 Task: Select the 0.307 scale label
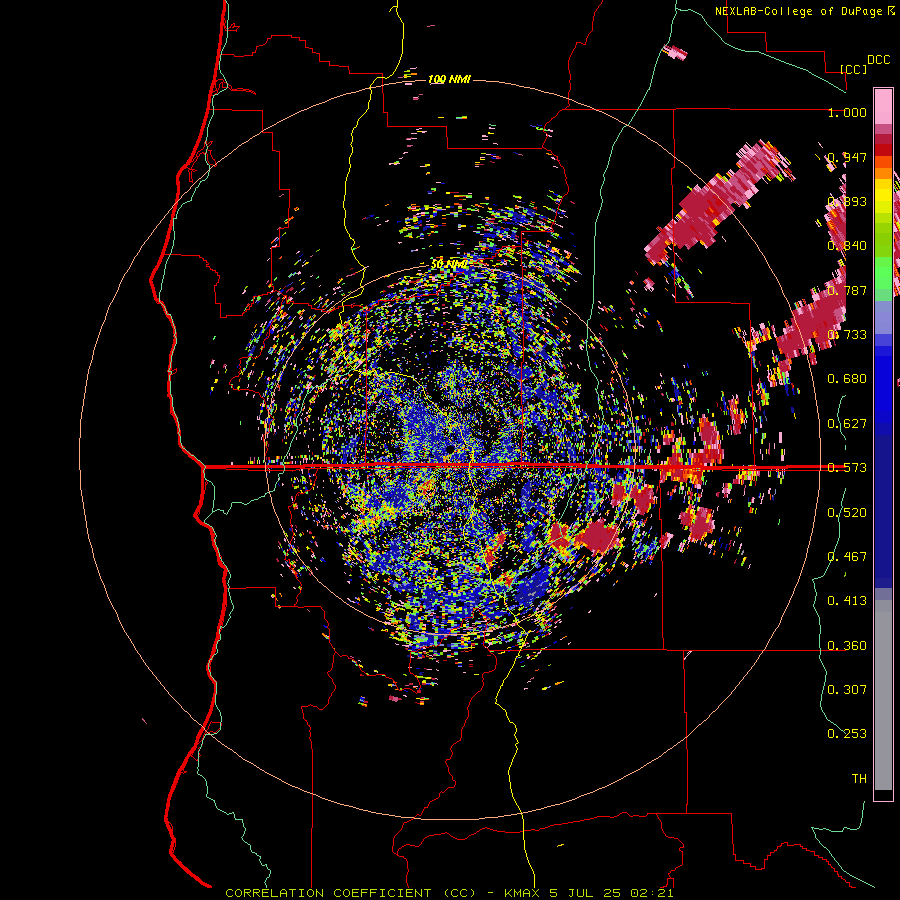pos(847,689)
